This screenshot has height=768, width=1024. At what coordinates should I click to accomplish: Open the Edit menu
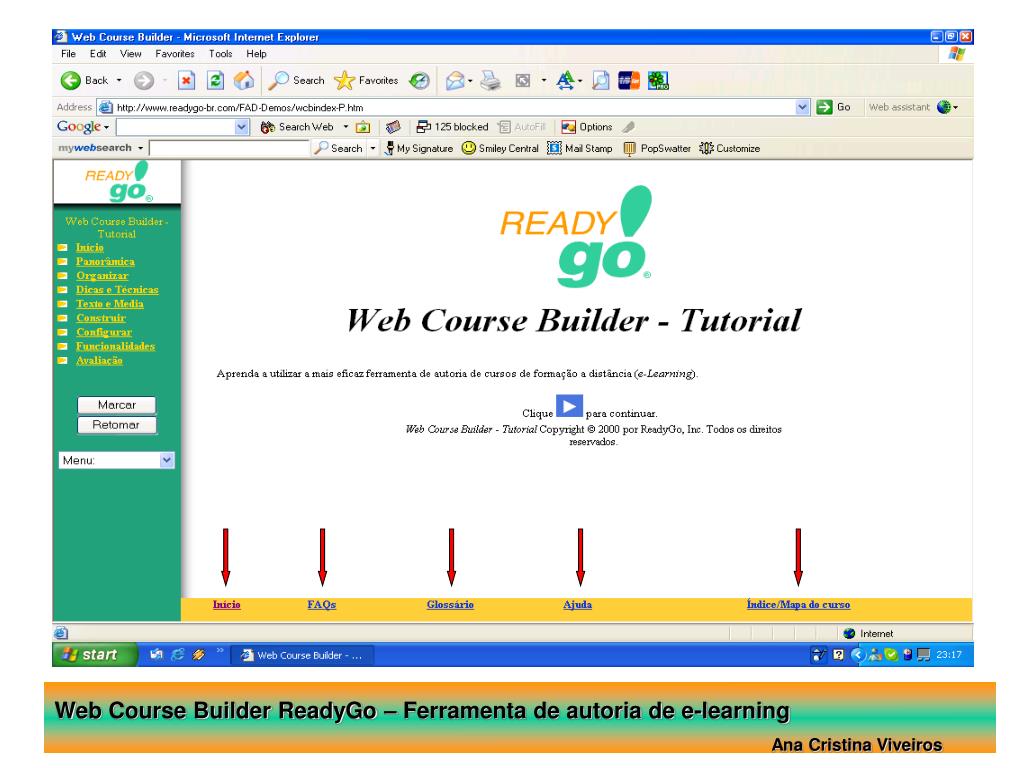[98, 54]
